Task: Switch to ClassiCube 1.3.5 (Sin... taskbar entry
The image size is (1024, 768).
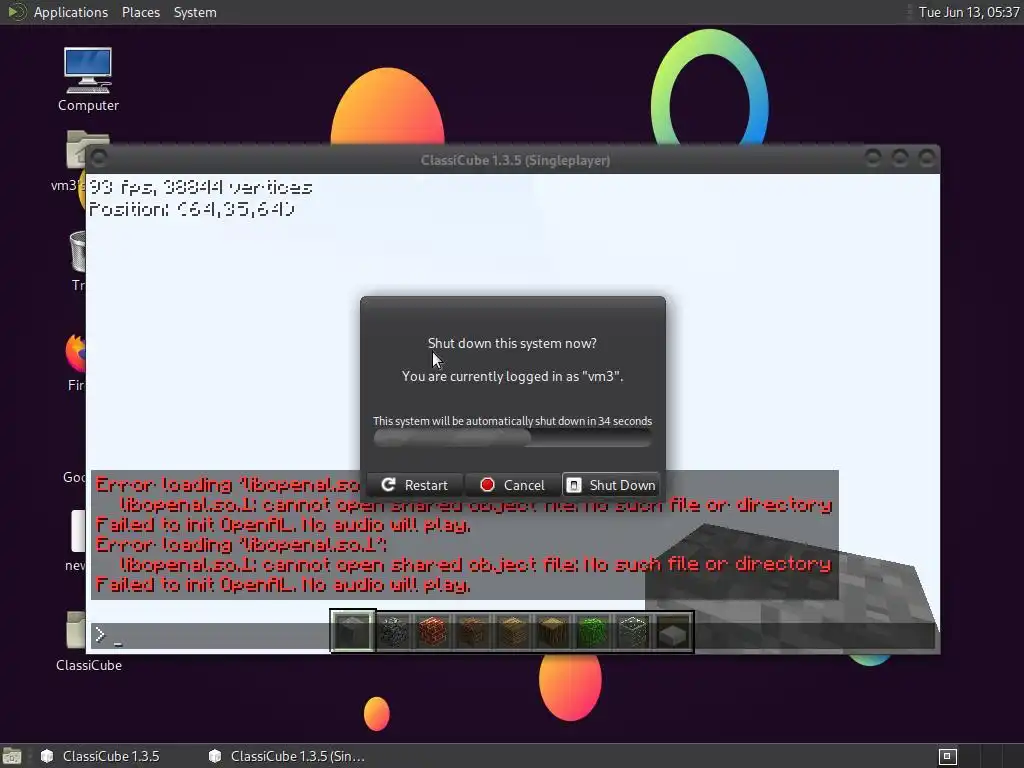Action: [x=287, y=756]
